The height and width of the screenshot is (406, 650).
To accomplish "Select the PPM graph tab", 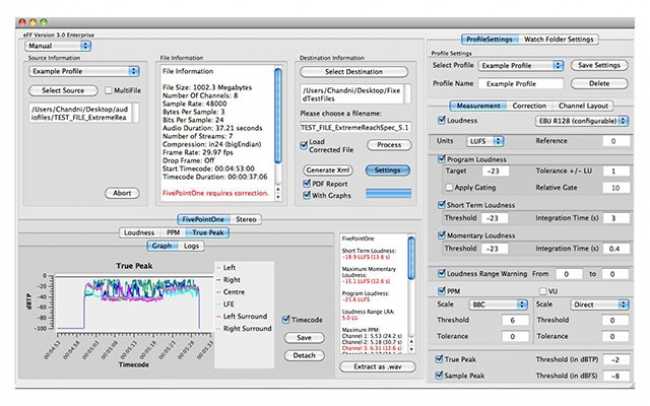I will tap(173, 233).
